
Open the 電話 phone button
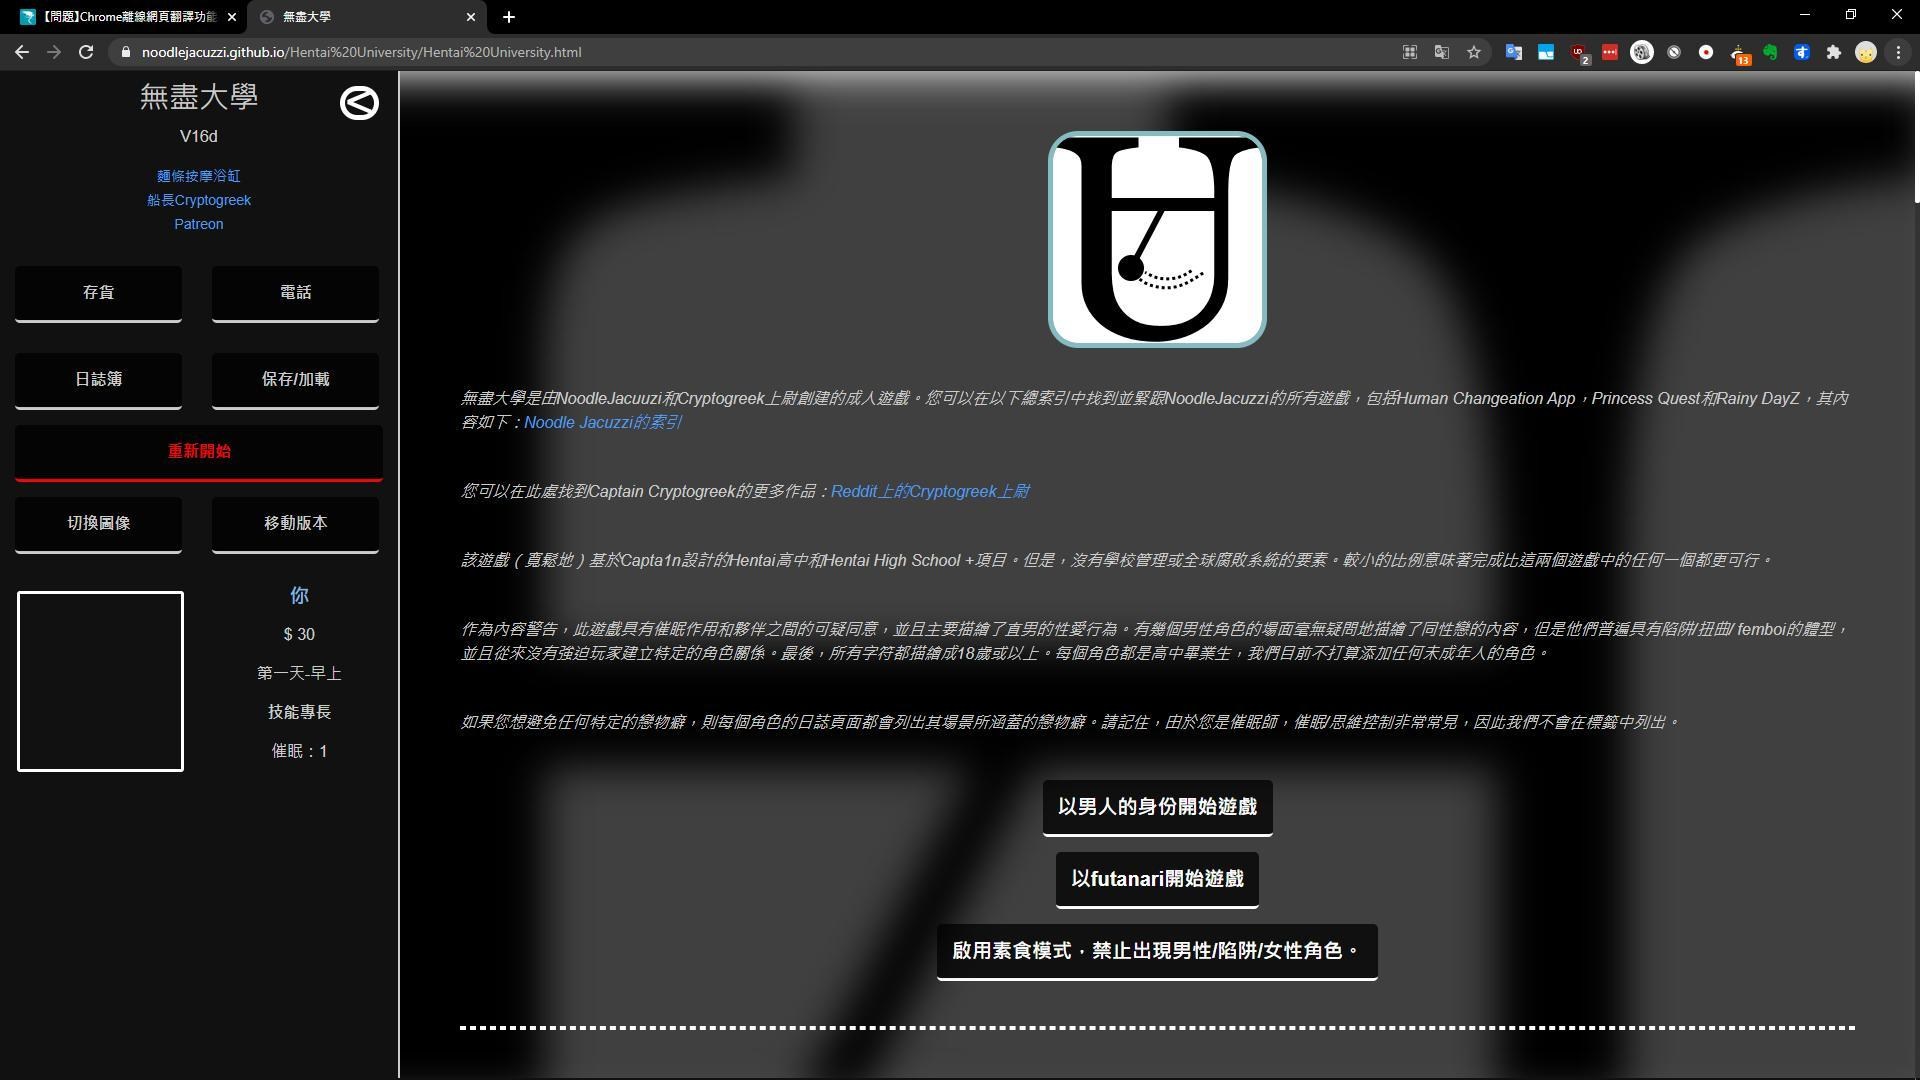click(295, 293)
